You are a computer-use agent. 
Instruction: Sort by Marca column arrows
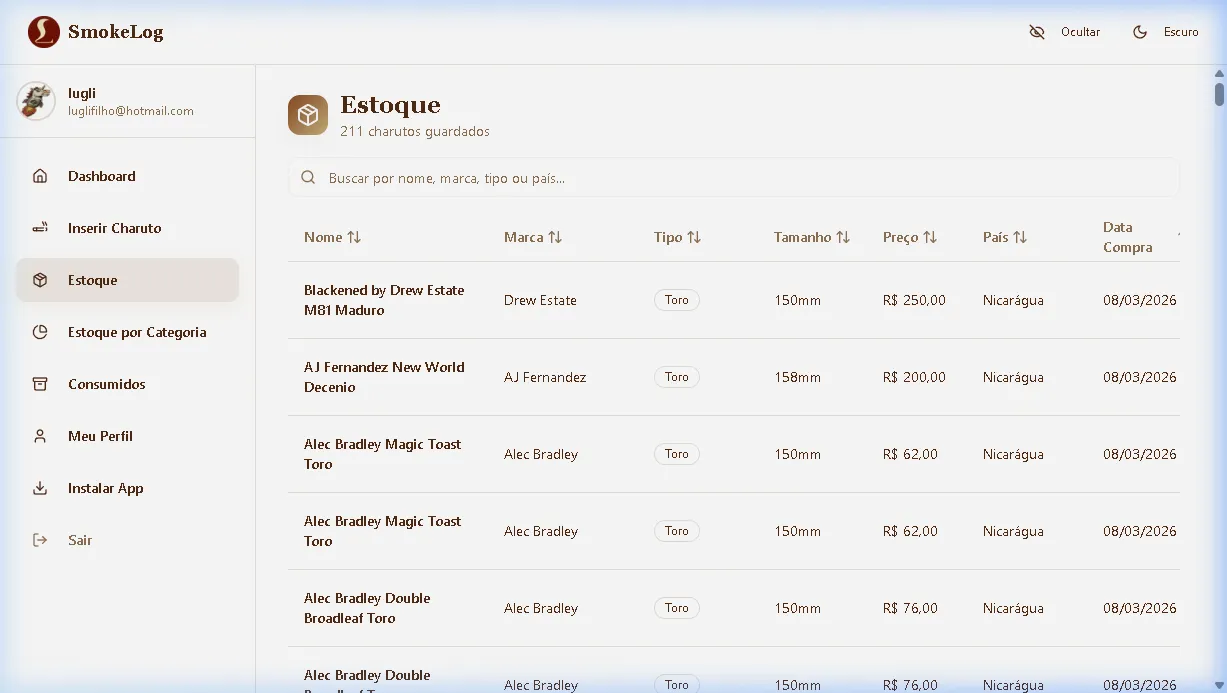pos(555,237)
